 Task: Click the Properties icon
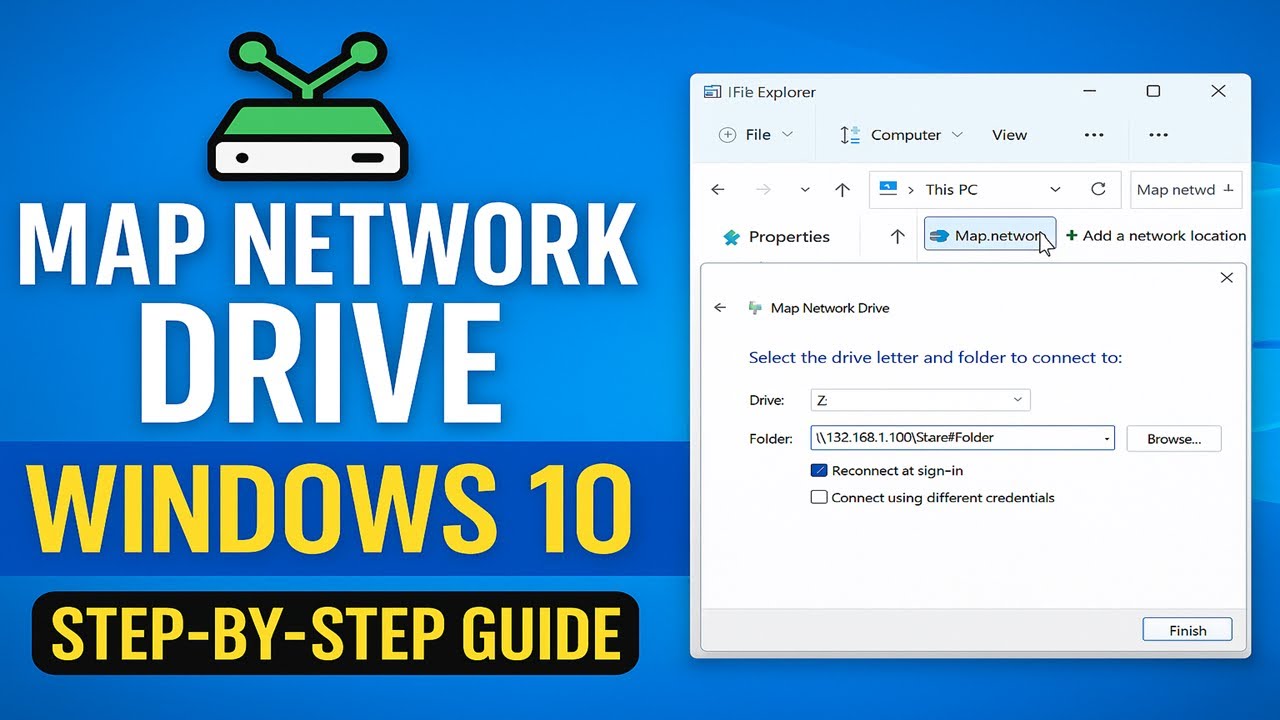pyautogui.click(x=731, y=237)
